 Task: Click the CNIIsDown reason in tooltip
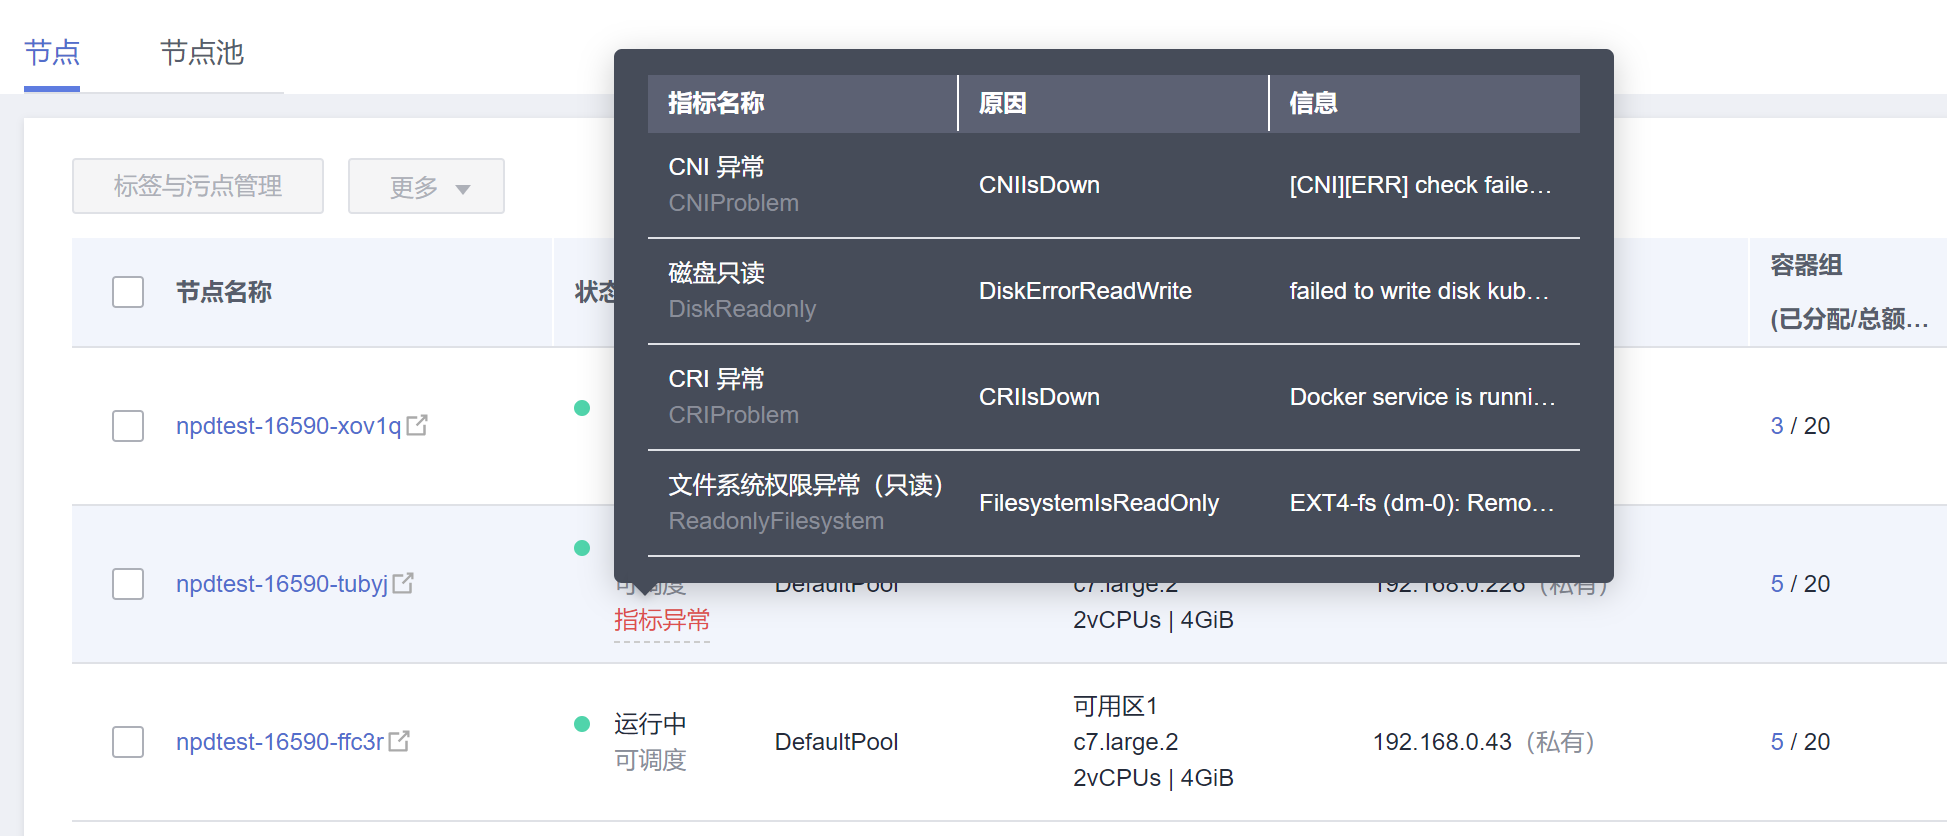[1039, 185]
